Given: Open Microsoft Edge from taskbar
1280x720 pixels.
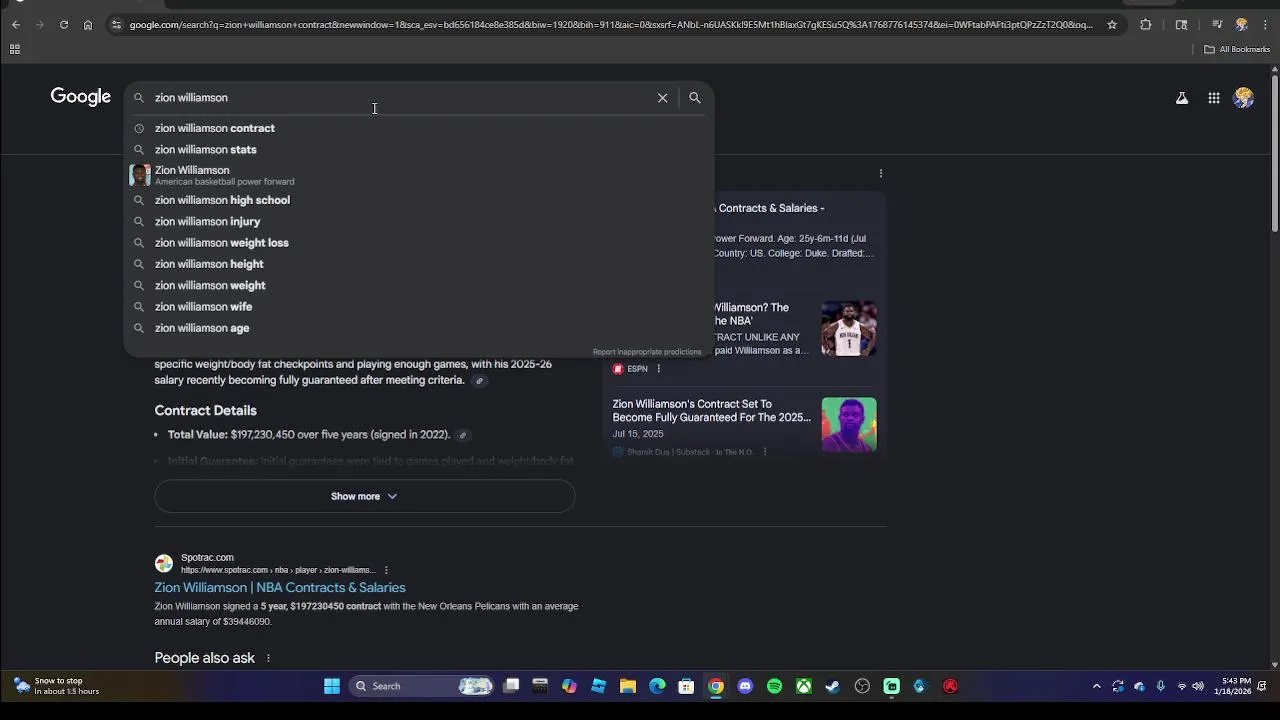Looking at the screenshot, I should pos(657,686).
